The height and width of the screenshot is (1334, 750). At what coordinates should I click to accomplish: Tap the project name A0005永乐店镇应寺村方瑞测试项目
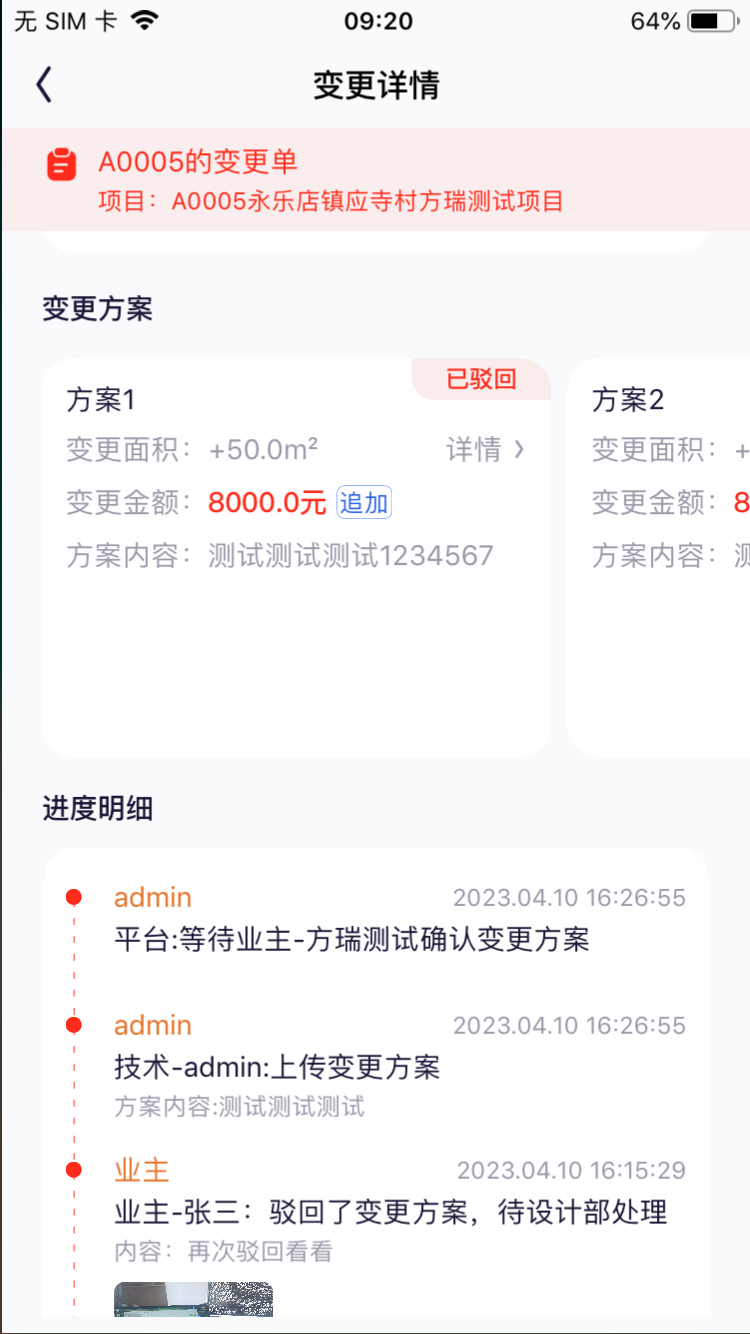(x=368, y=201)
